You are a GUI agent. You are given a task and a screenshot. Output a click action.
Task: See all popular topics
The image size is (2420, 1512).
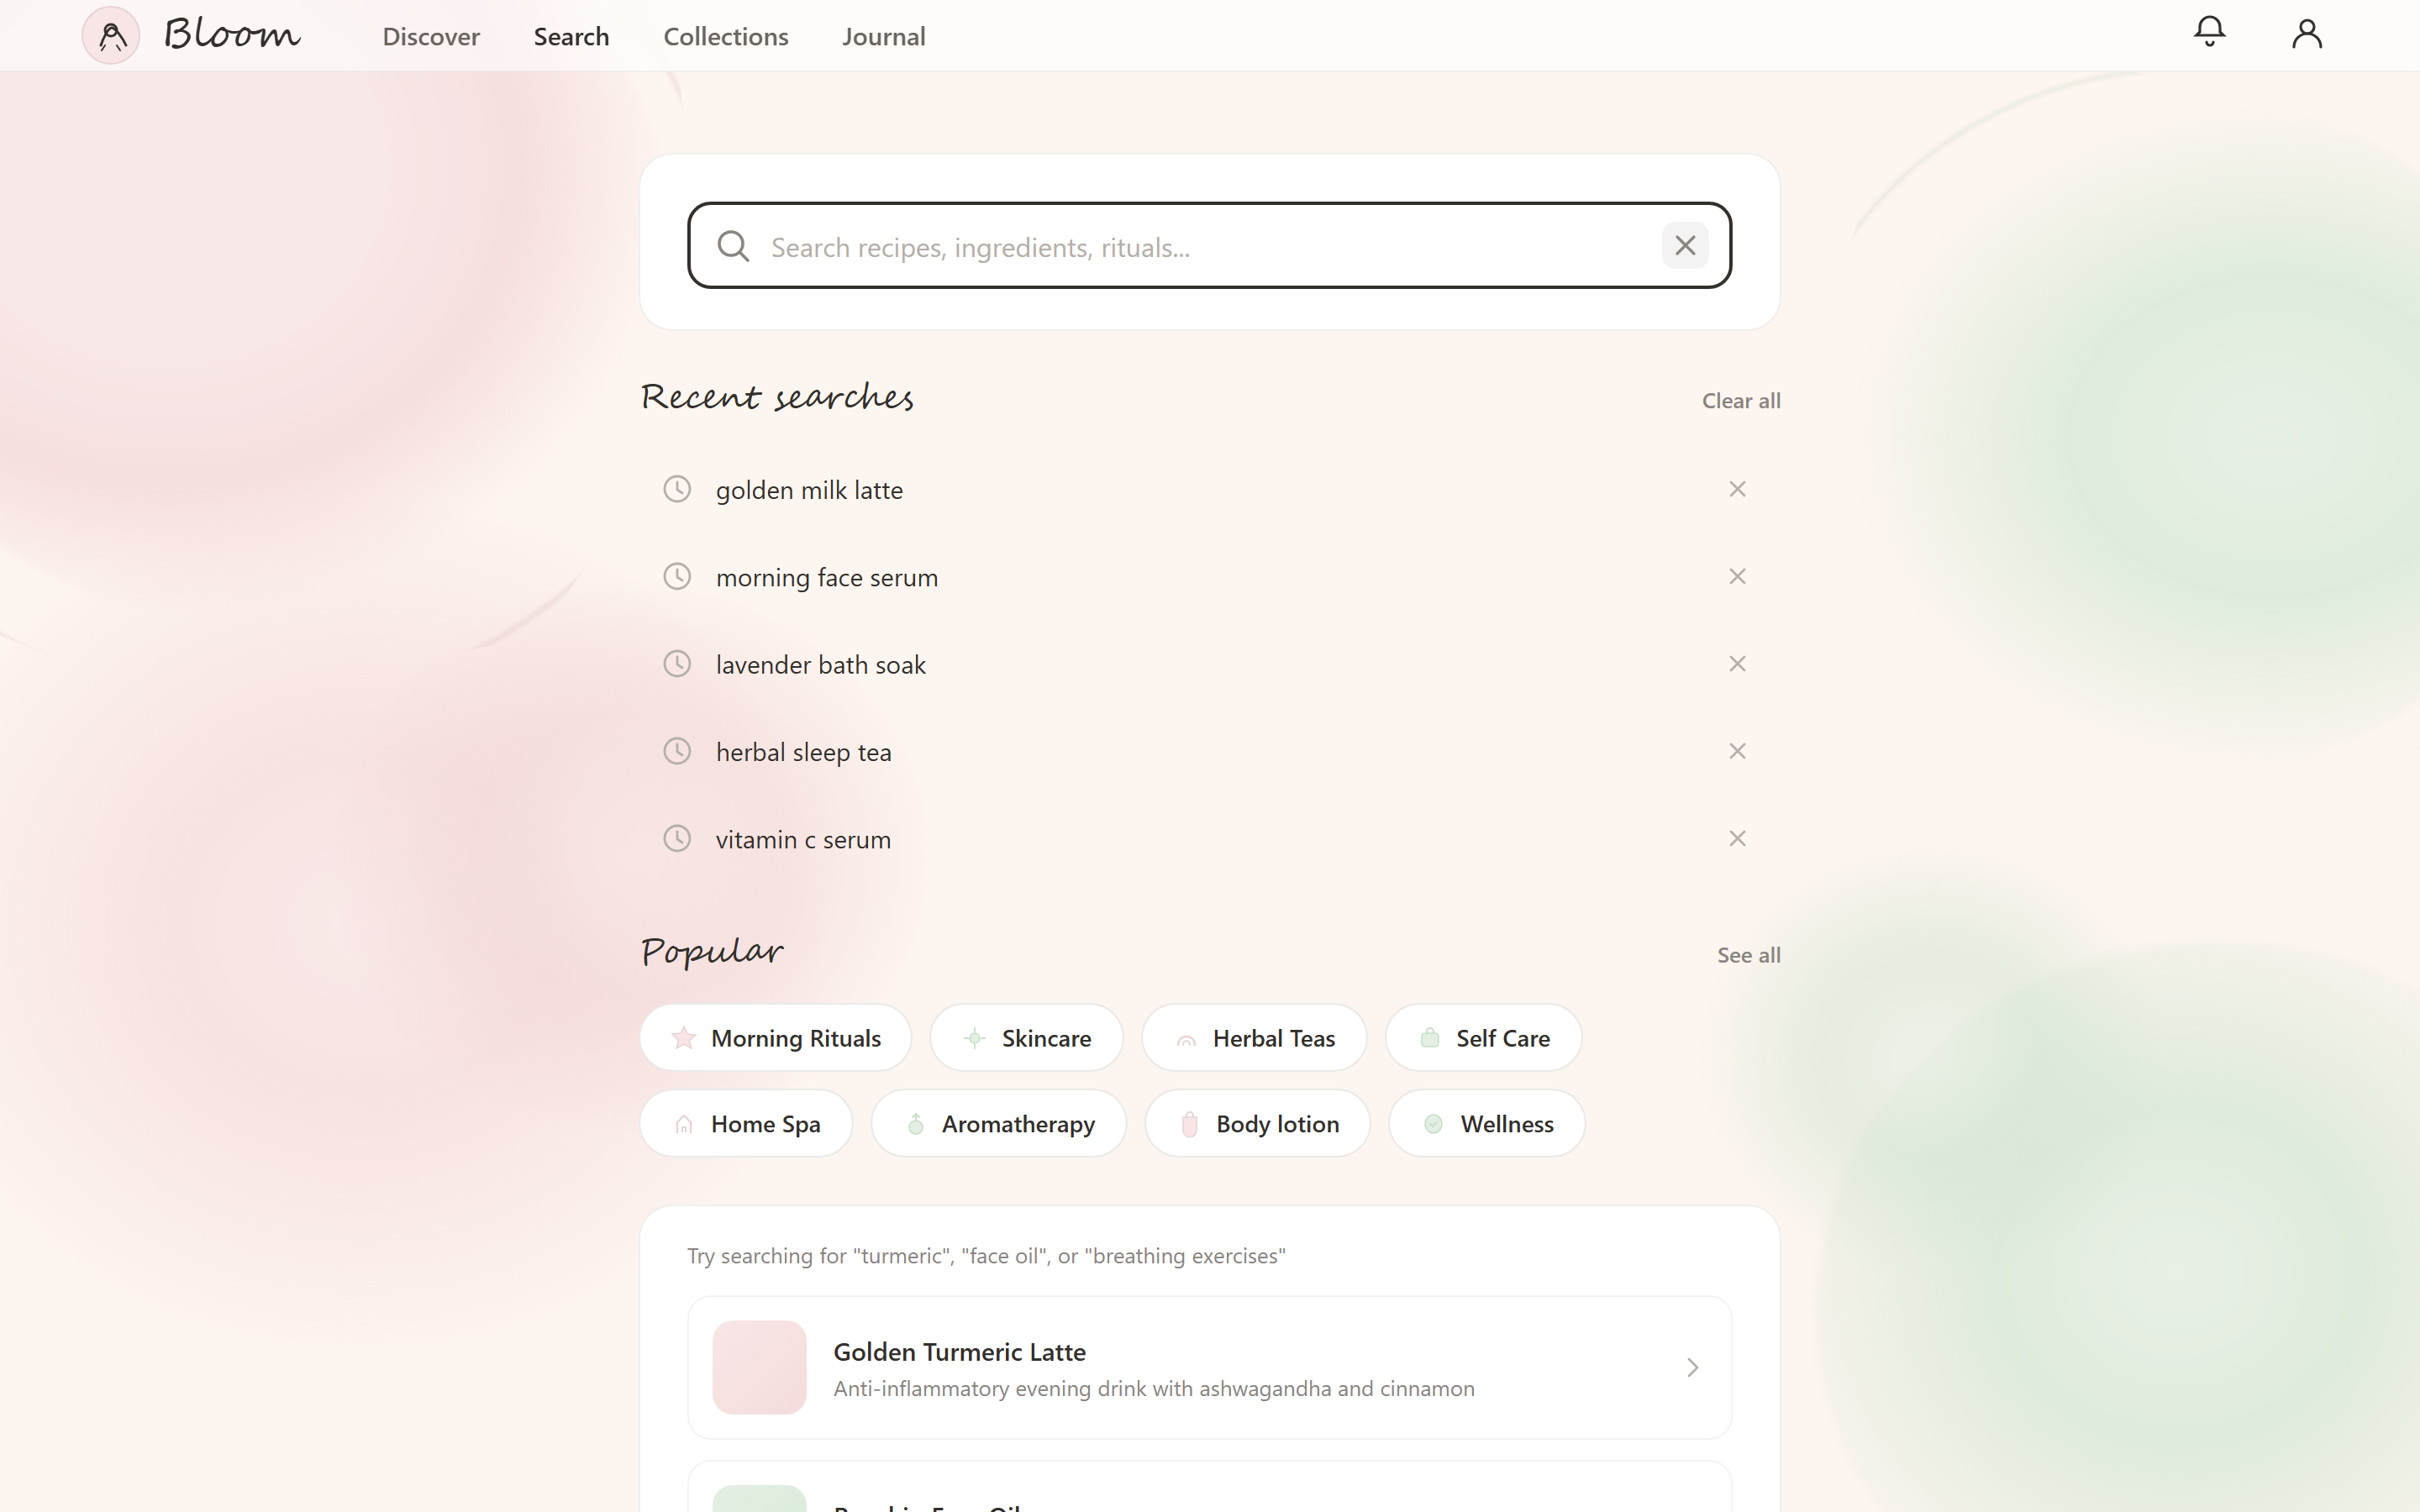(x=1748, y=955)
